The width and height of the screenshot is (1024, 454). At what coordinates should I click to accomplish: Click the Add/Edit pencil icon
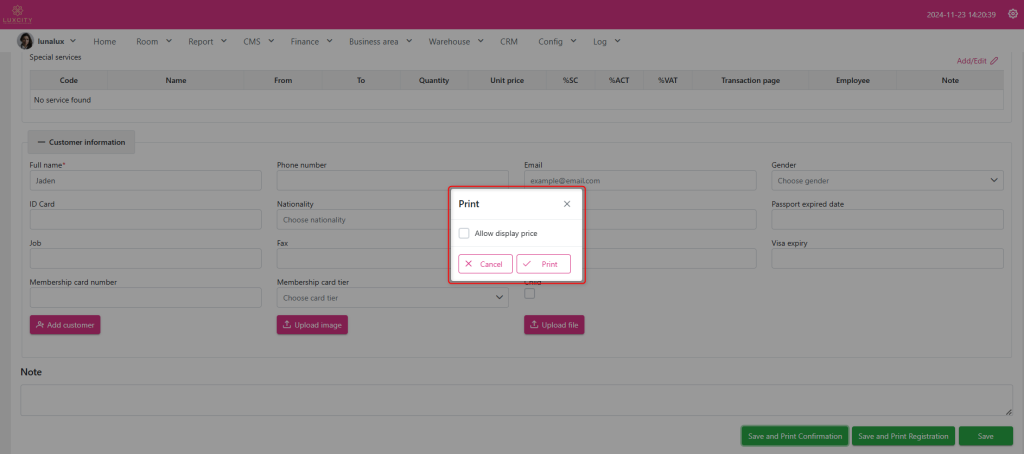[x=993, y=61]
